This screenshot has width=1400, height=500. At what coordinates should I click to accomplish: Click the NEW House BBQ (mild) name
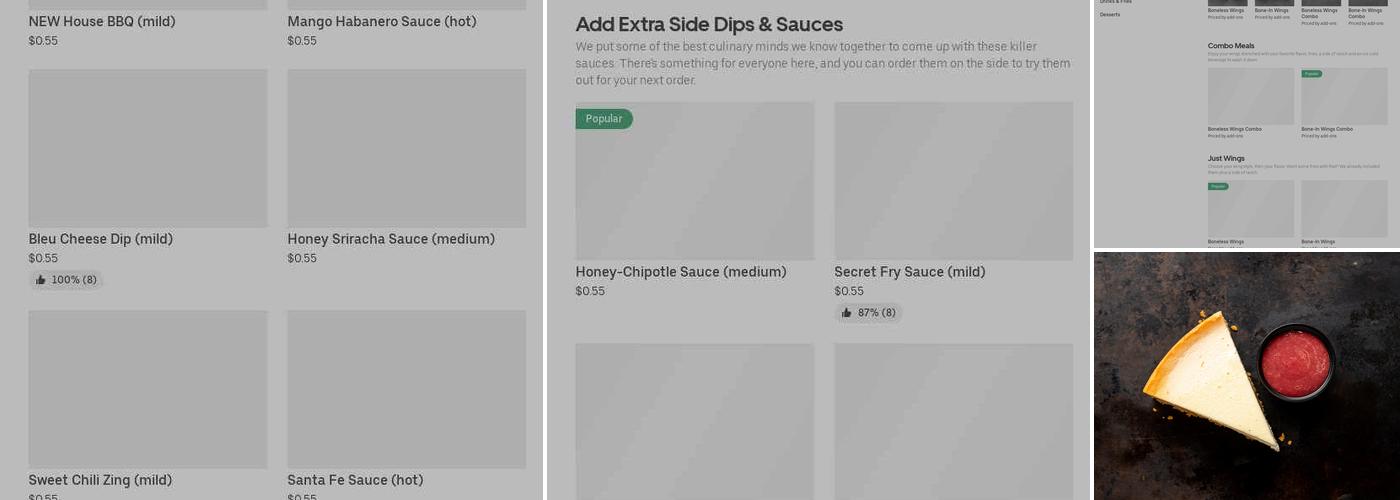tap(102, 21)
